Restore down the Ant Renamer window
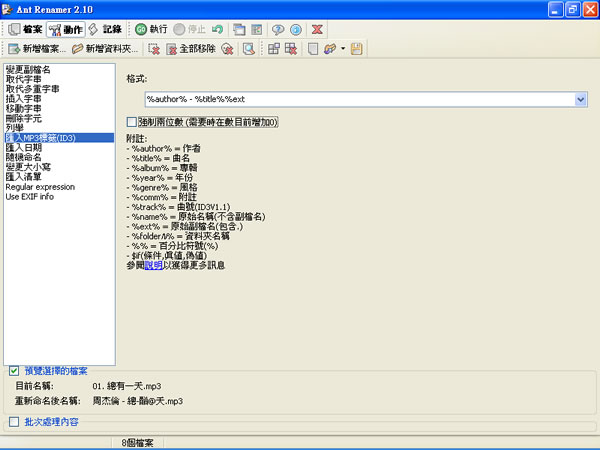The width and height of the screenshot is (600, 450). click(573, 10)
